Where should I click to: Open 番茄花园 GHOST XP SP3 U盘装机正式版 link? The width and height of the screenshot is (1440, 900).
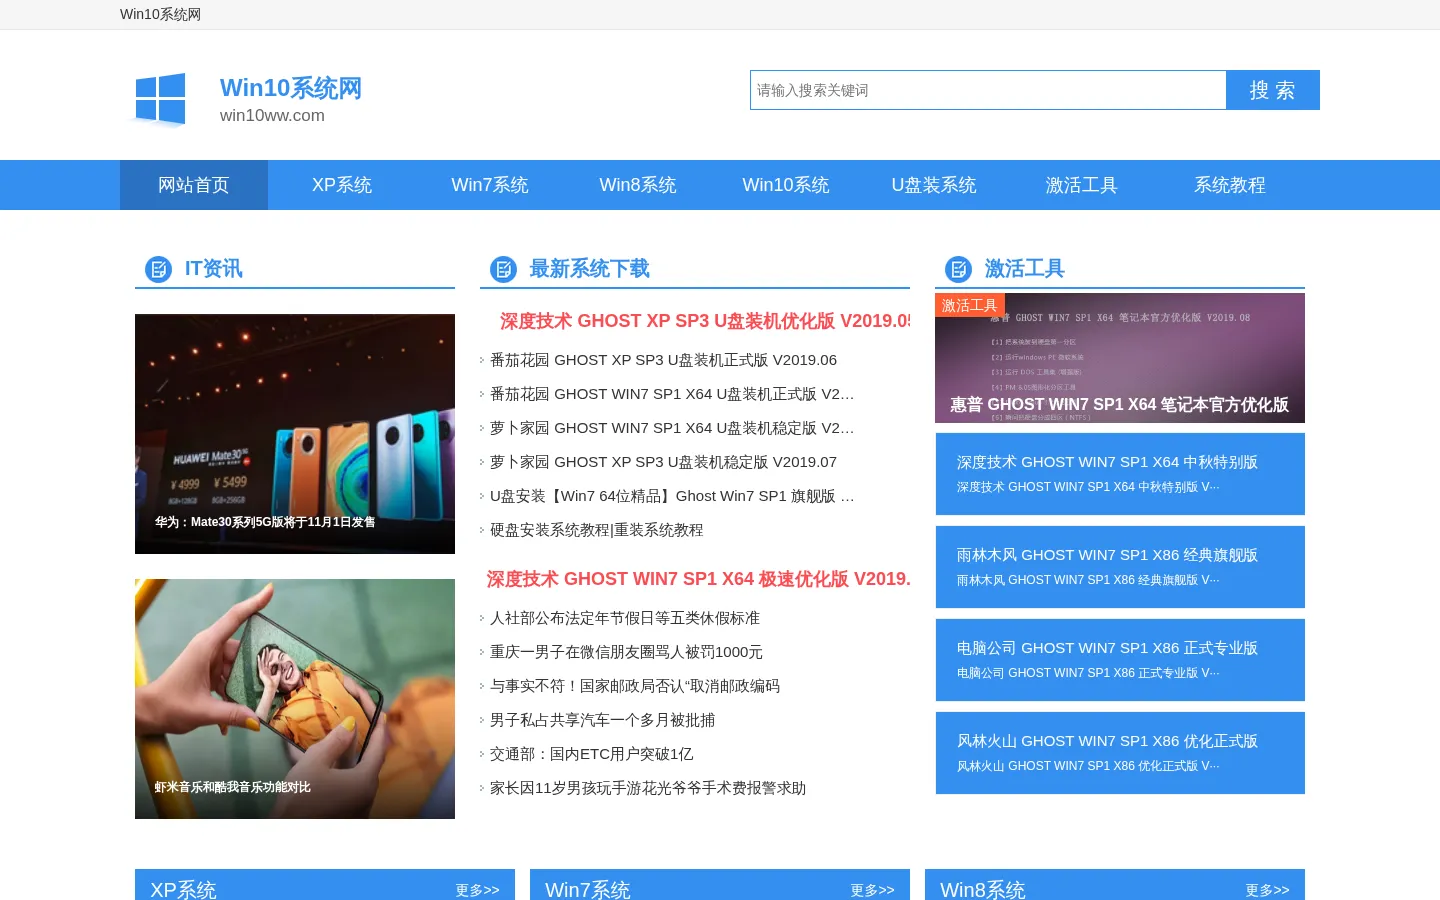(x=663, y=360)
